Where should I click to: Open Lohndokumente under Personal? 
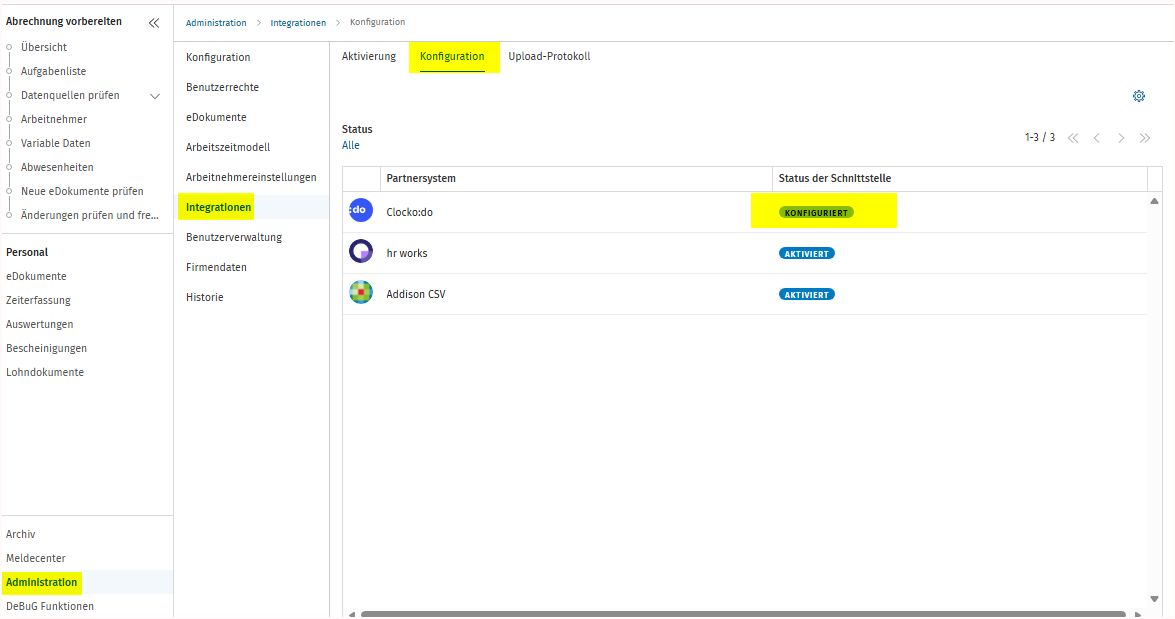point(45,372)
